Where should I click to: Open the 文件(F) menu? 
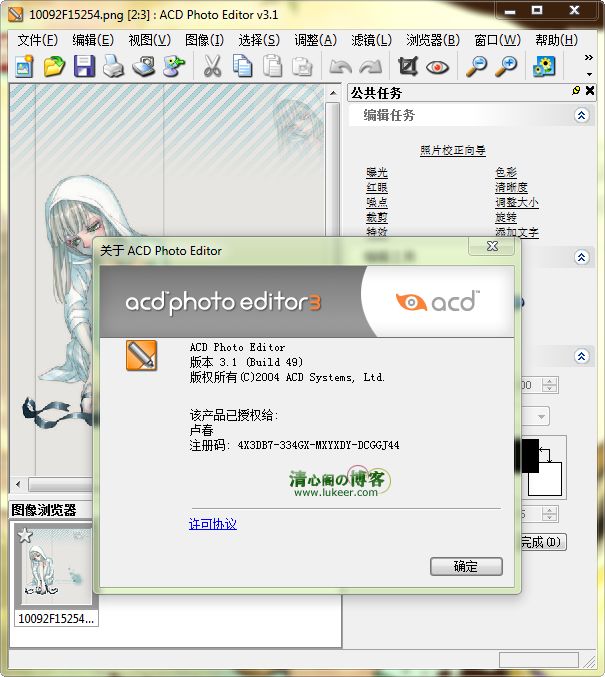tap(38, 40)
